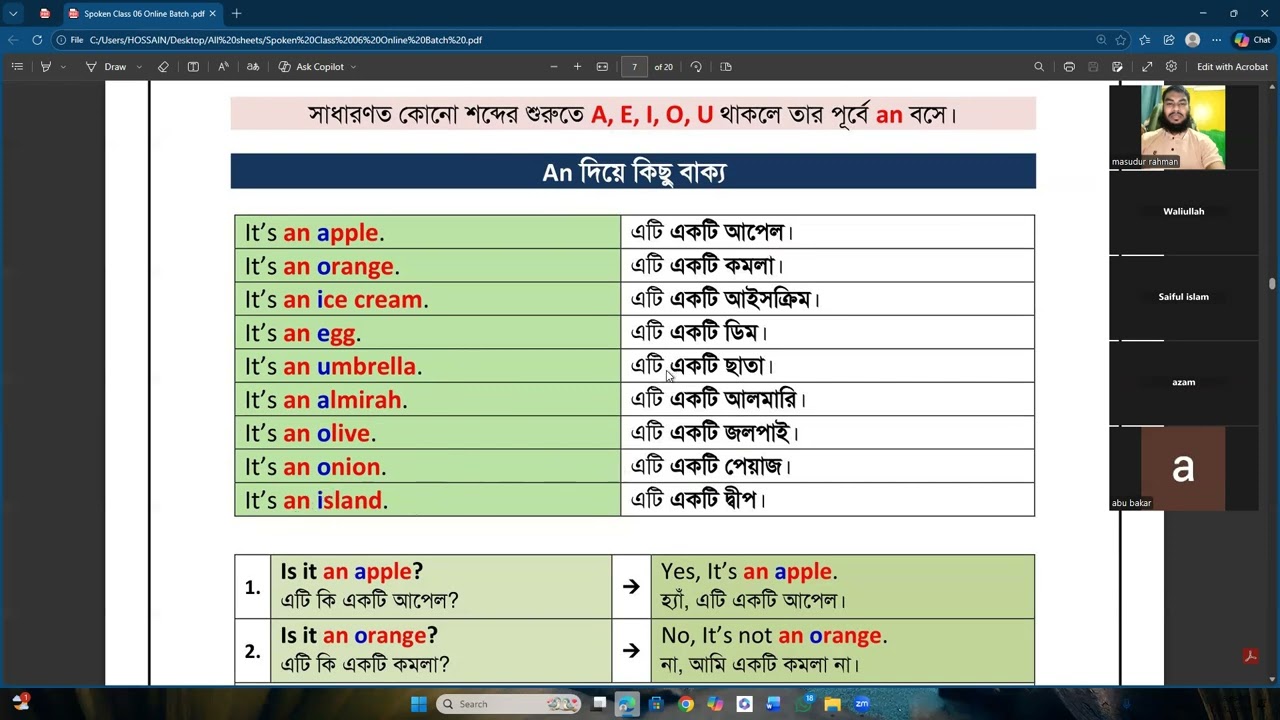Switch to the Spoken Class 06 PDF tab
The image size is (1280, 720).
[x=142, y=14]
